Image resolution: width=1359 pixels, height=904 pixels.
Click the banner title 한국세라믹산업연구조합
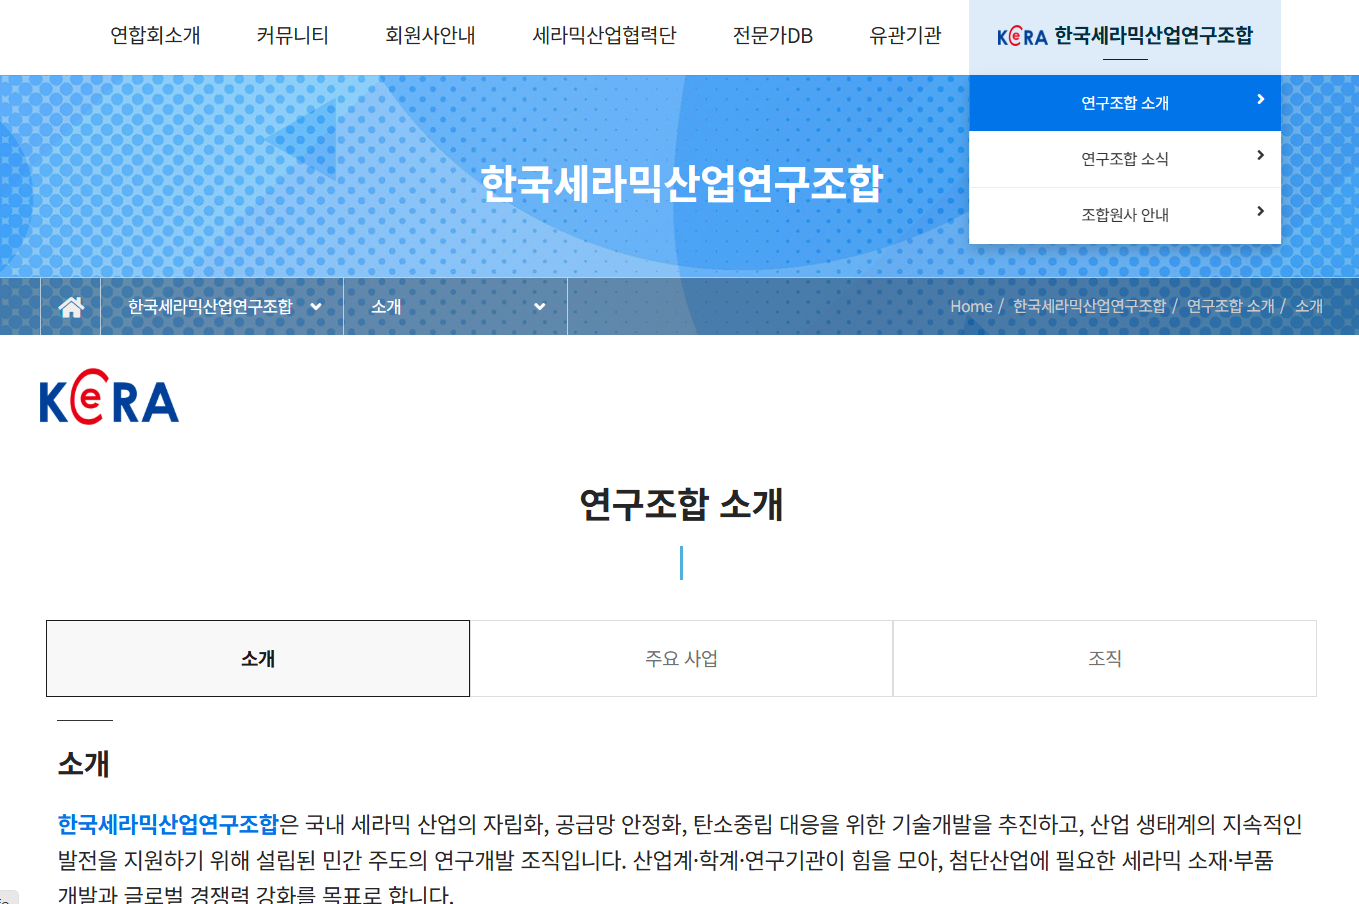[681, 184]
